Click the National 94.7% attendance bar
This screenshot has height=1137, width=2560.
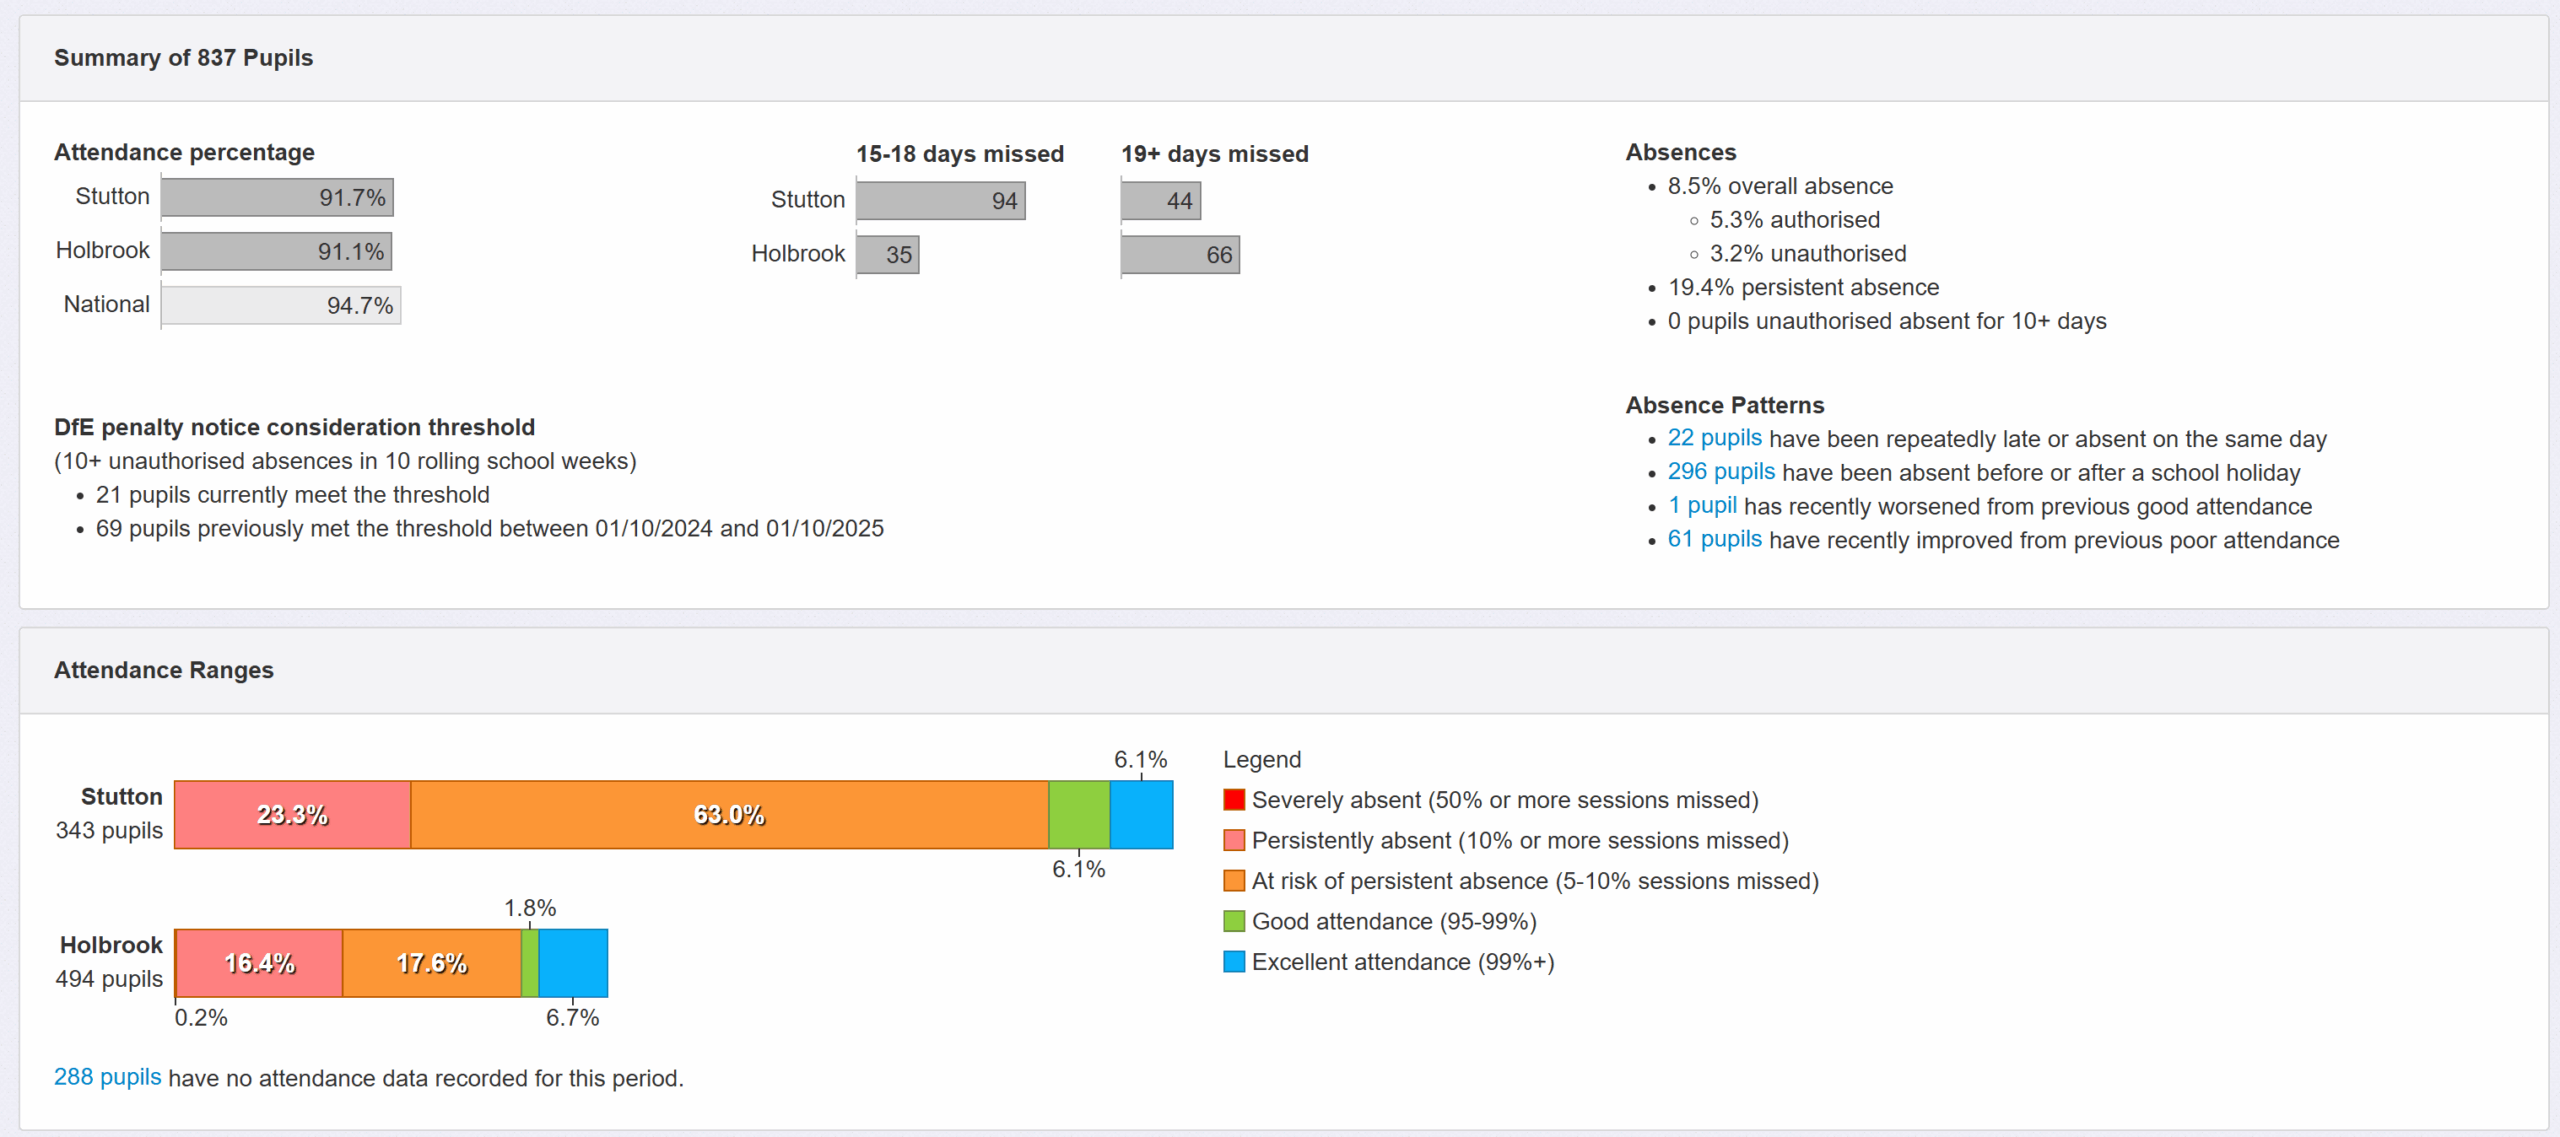tap(281, 305)
